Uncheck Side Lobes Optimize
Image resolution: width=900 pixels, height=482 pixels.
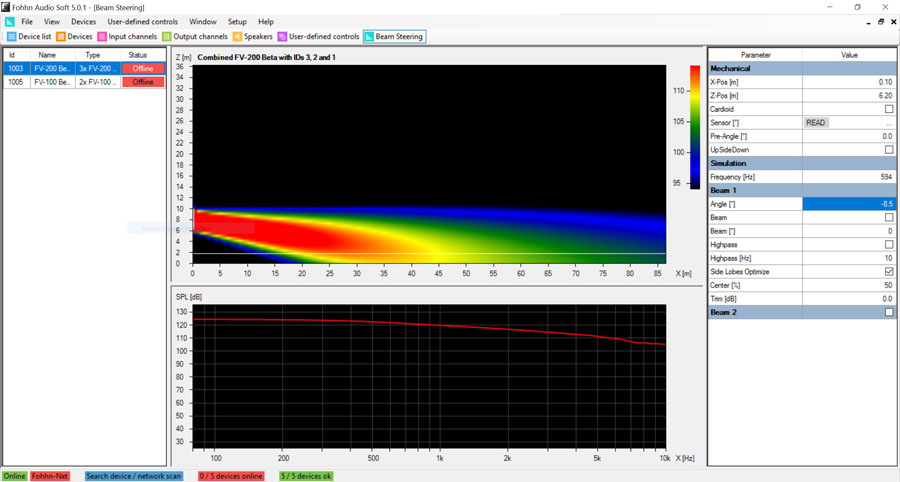(x=889, y=271)
